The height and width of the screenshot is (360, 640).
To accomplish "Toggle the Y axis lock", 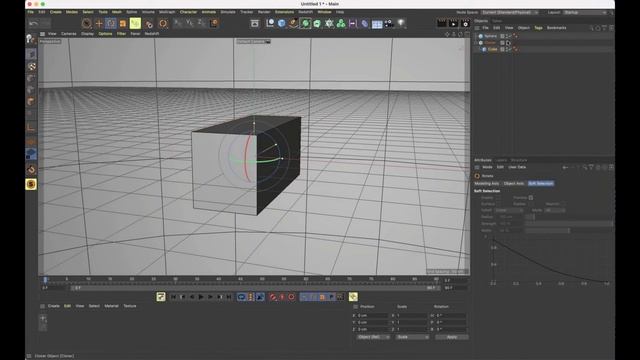I will pyautogui.click(x=190, y=23).
